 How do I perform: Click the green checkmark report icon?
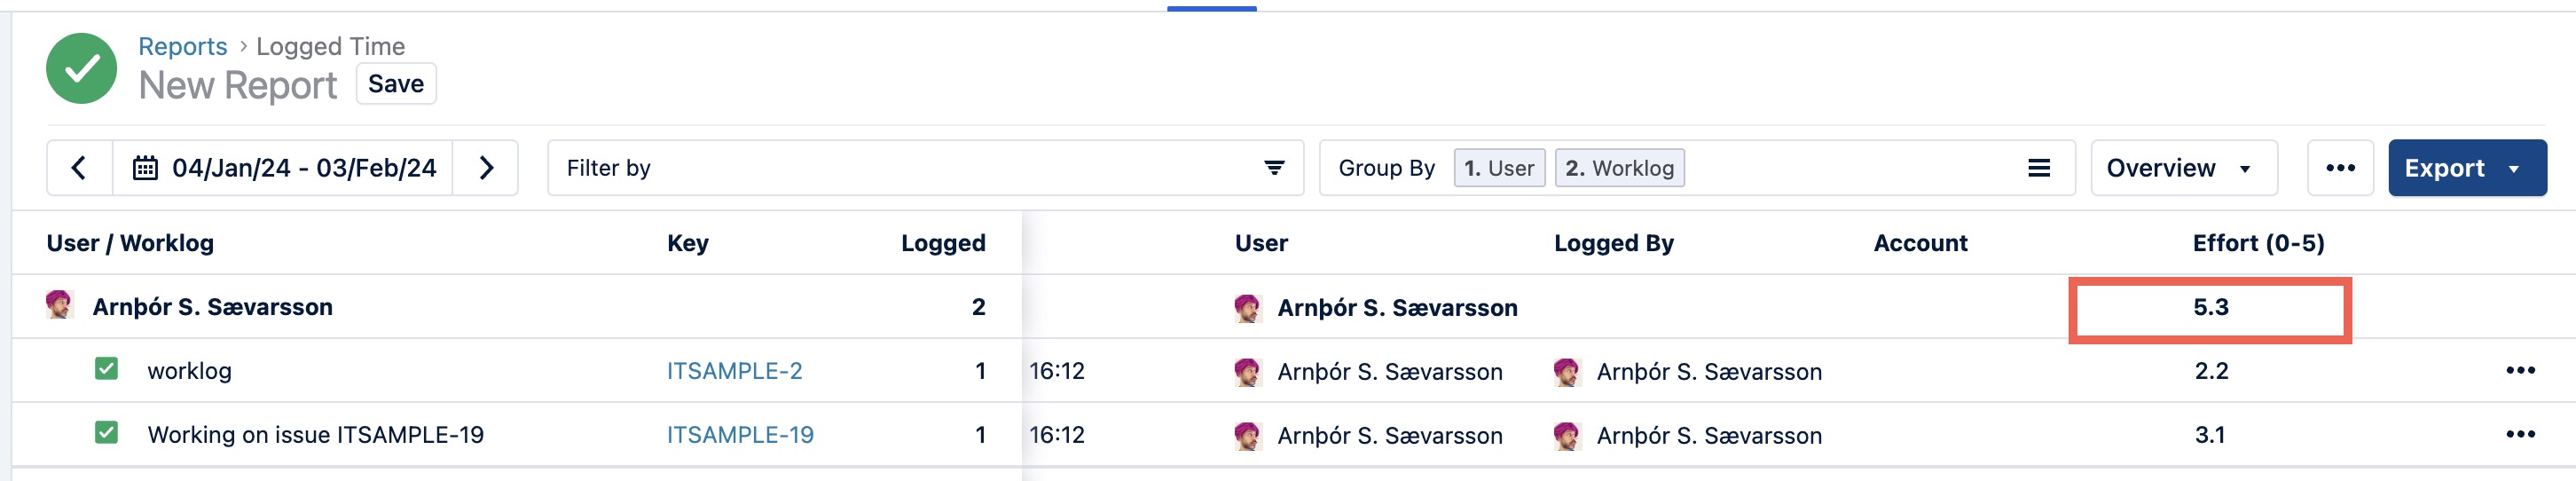pos(82,68)
